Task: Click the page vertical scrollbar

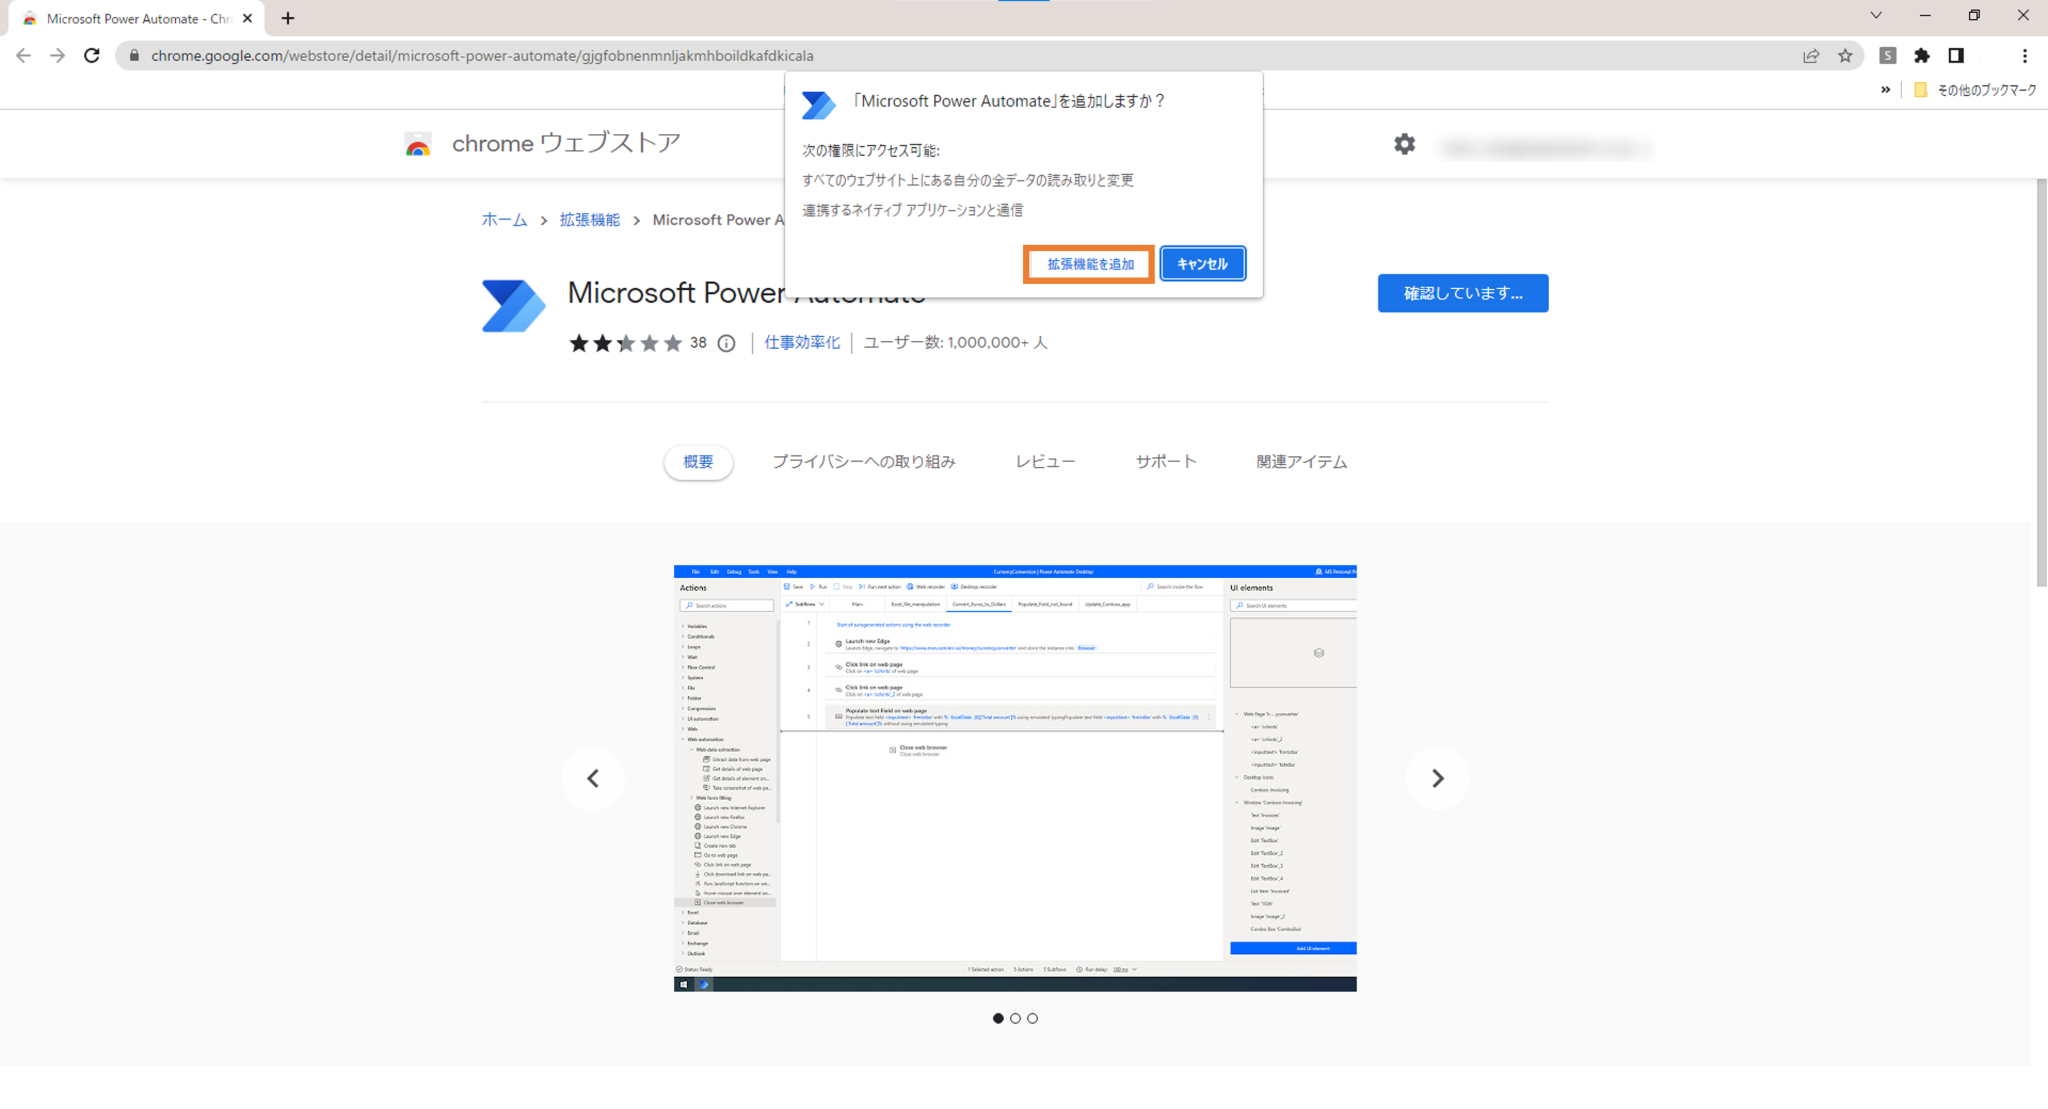Action: [2040, 380]
